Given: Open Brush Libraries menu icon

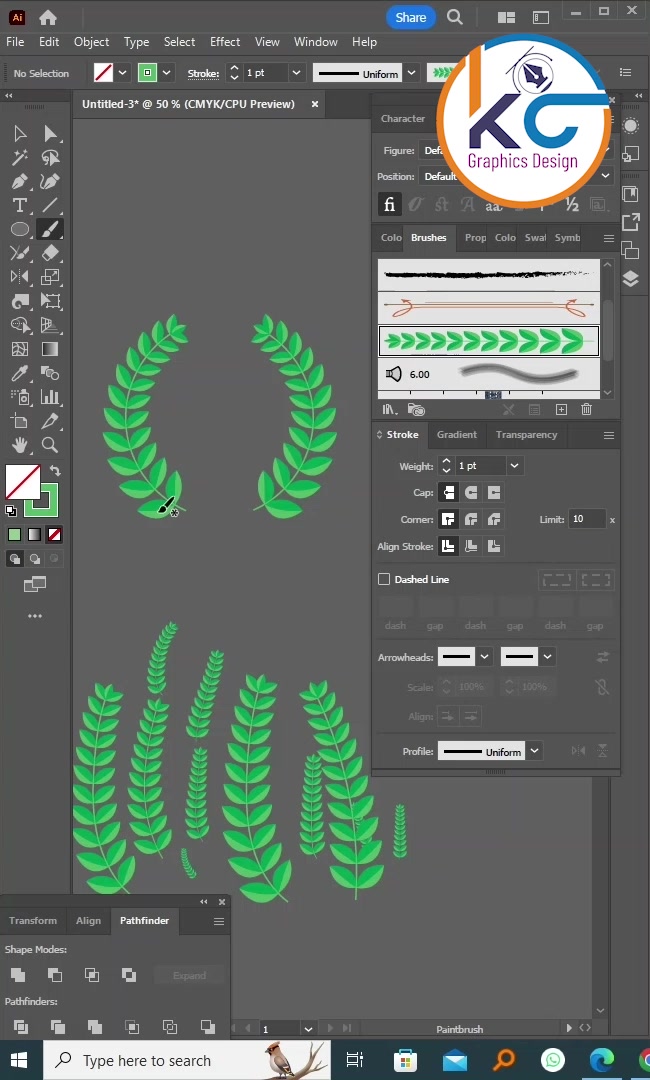Looking at the screenshot, I should 390,409.
